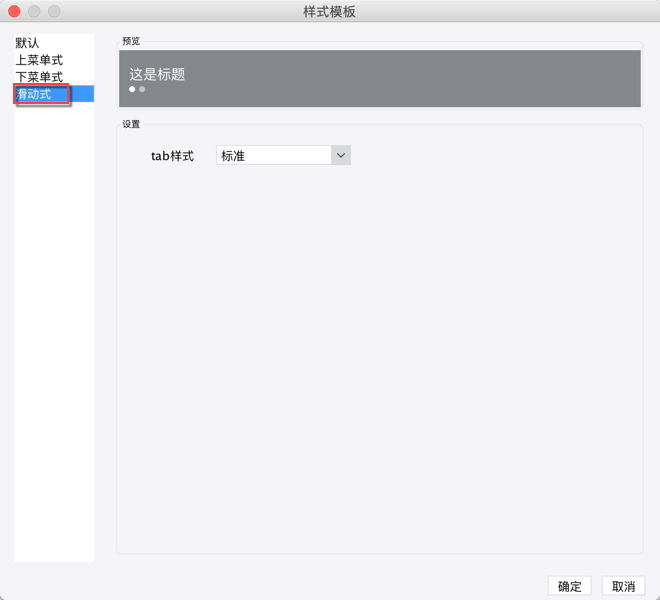Cancel the dialog using 取消
This screenshot has height=600, width=660.
[623, 586]
